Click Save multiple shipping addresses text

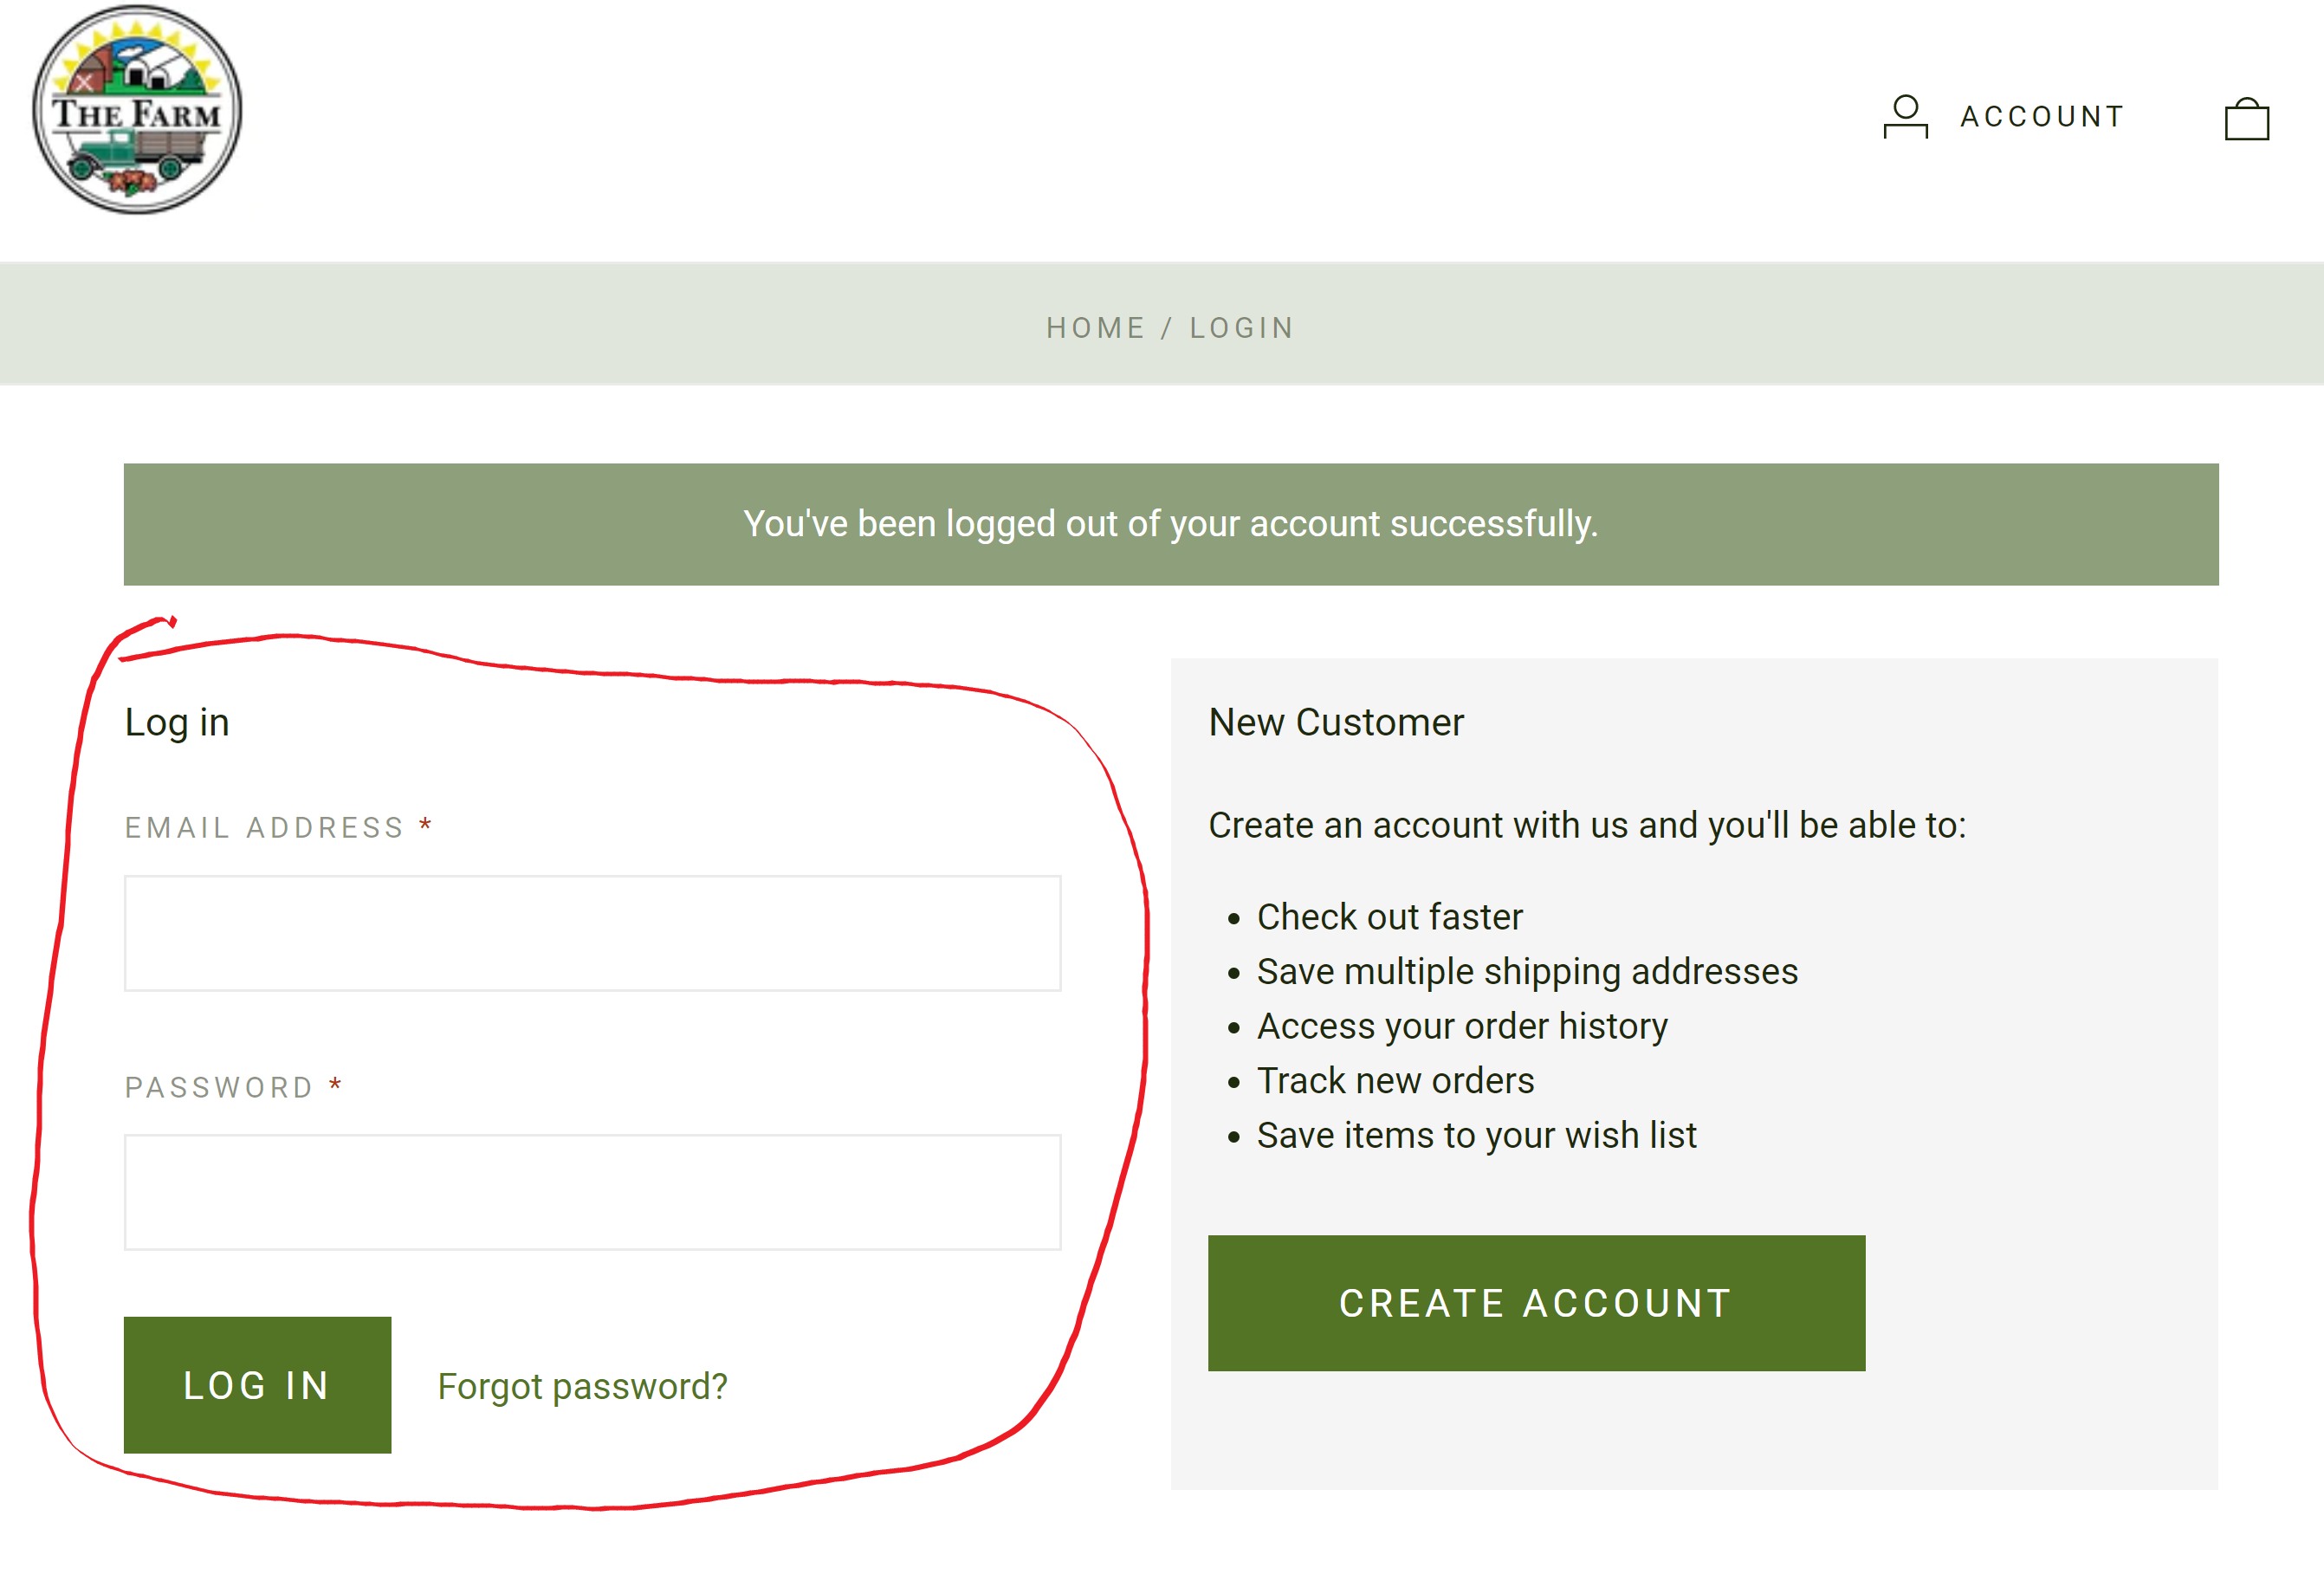pos(1527,972)
